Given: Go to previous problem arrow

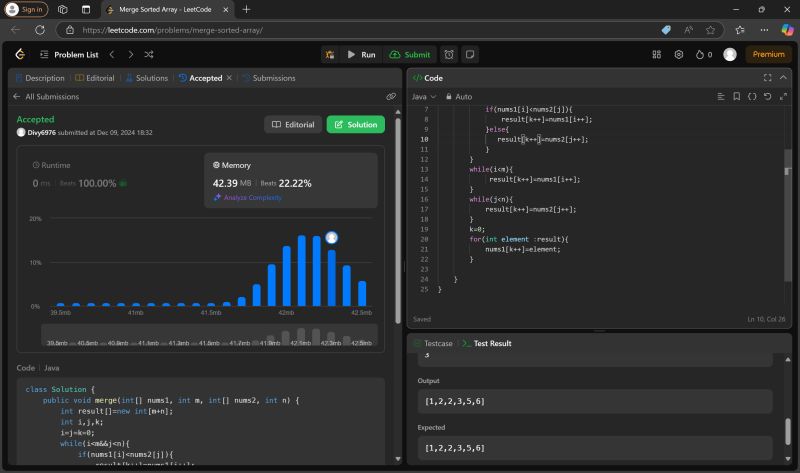Looking at the screenshot, I should coord(112,54).
